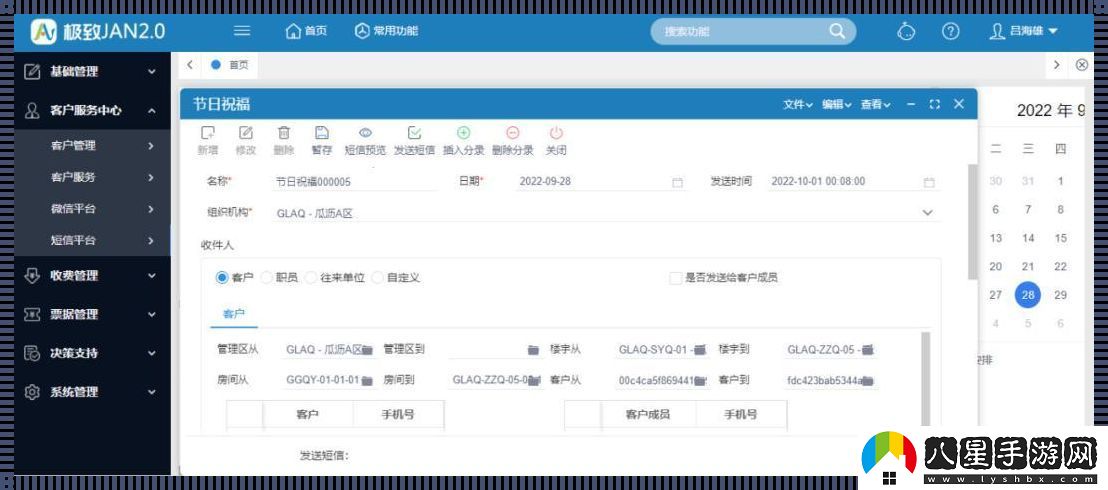Select the 客户 tab under recipients
Image resolution: width=1108 pixels, height=490 pixels.
pos(234,314)
